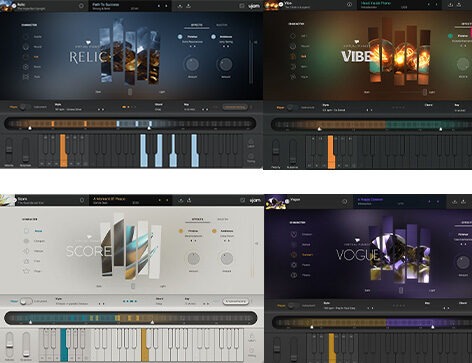This screenshot has width=472, height=363.
Task: Open the tab beside Effects in Score
Action: pyautogui.click(x=223, y=219)
